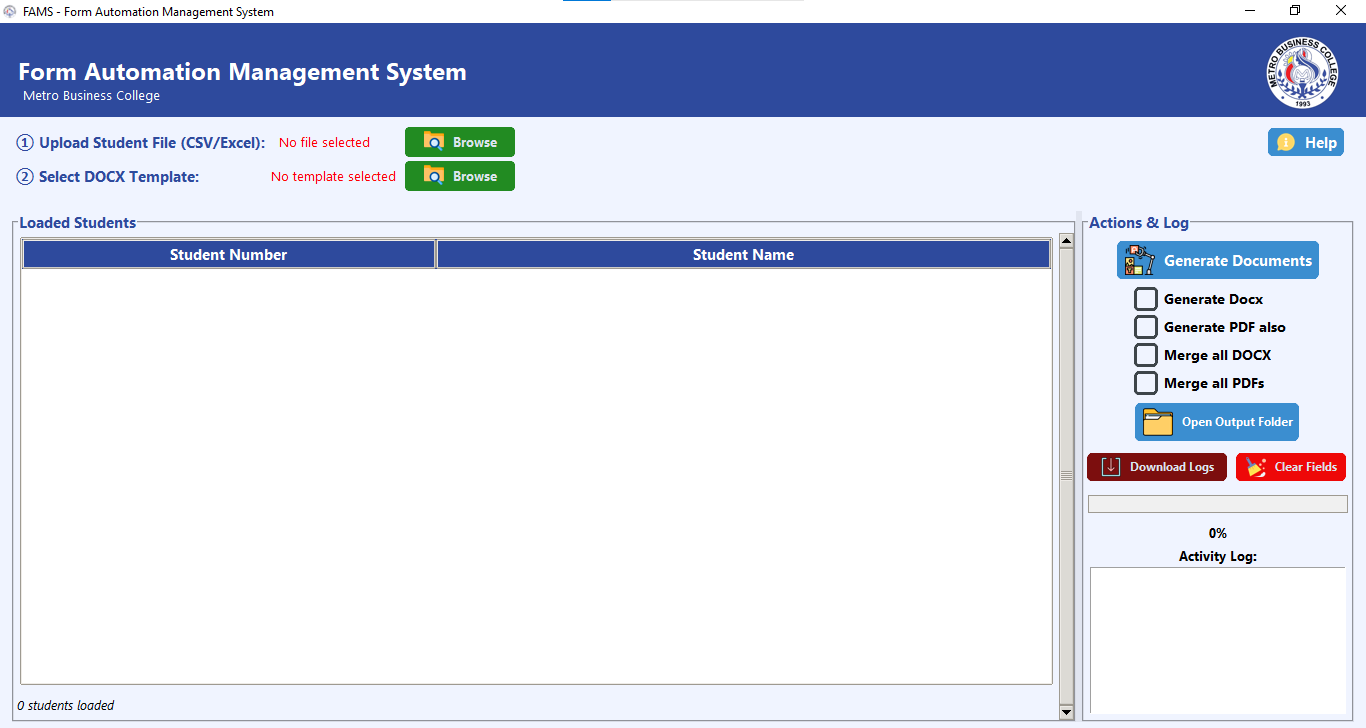The image size is (1366, 728).
Task: Enable the Generate Docx checkbox
Action: pos(1146,299)
